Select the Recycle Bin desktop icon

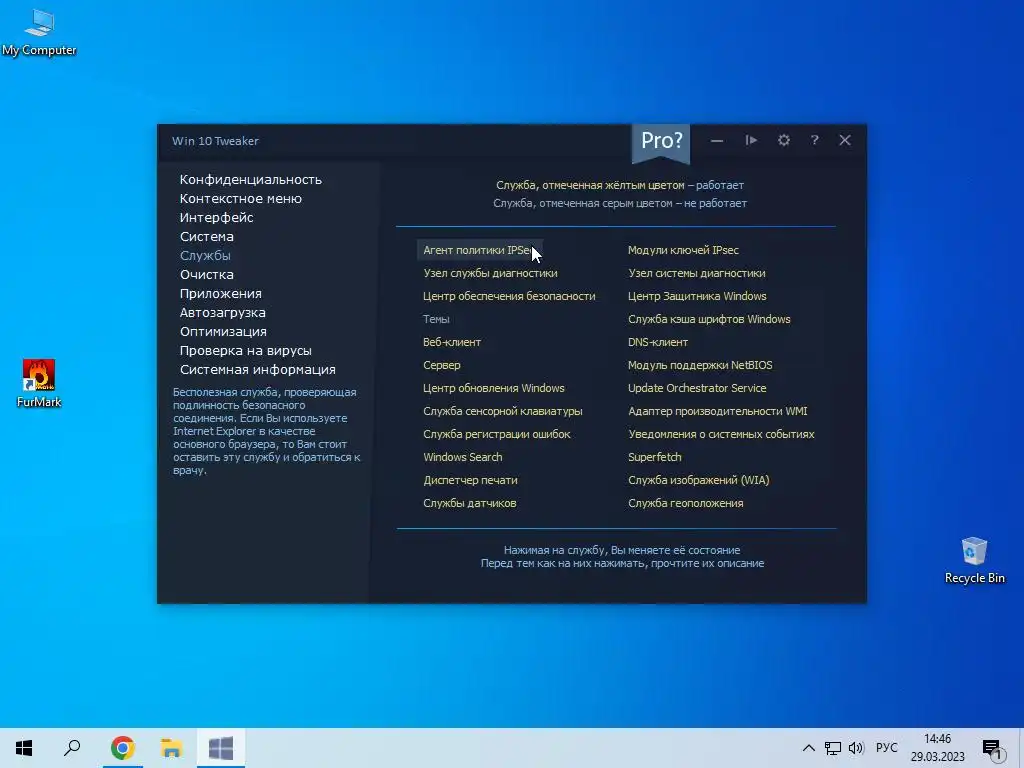click(974, 560)
